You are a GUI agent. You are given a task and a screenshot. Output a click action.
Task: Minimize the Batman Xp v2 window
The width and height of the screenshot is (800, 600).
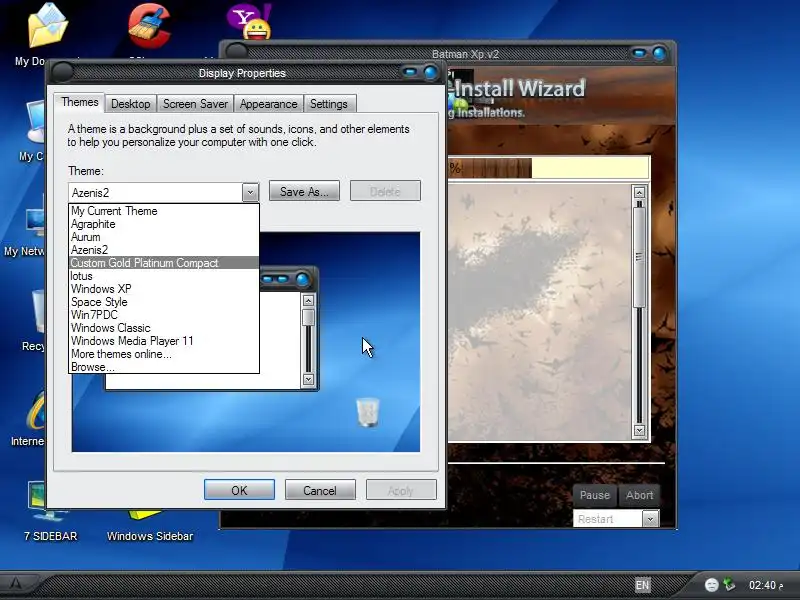click(639, 53)
